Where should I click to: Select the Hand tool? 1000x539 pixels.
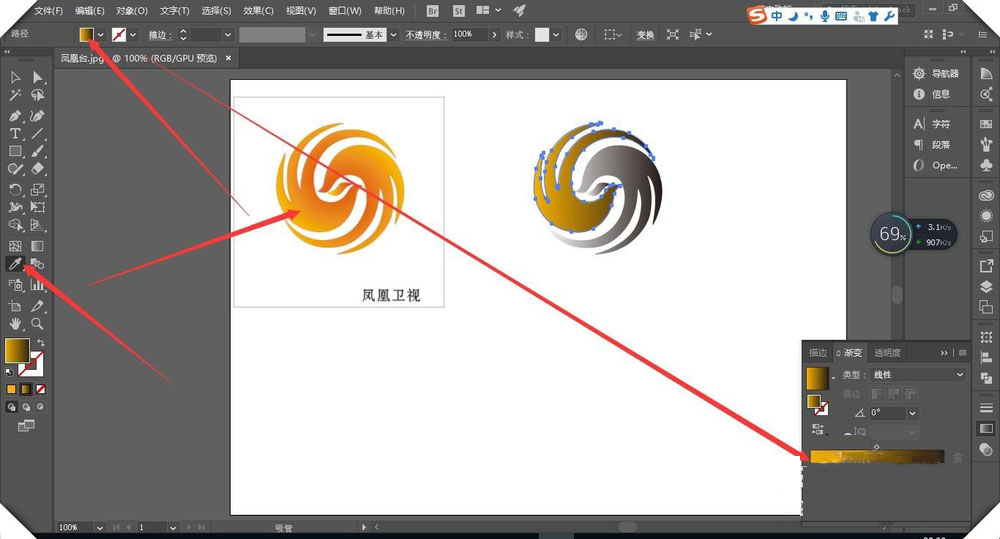click(x=15, y=324)
